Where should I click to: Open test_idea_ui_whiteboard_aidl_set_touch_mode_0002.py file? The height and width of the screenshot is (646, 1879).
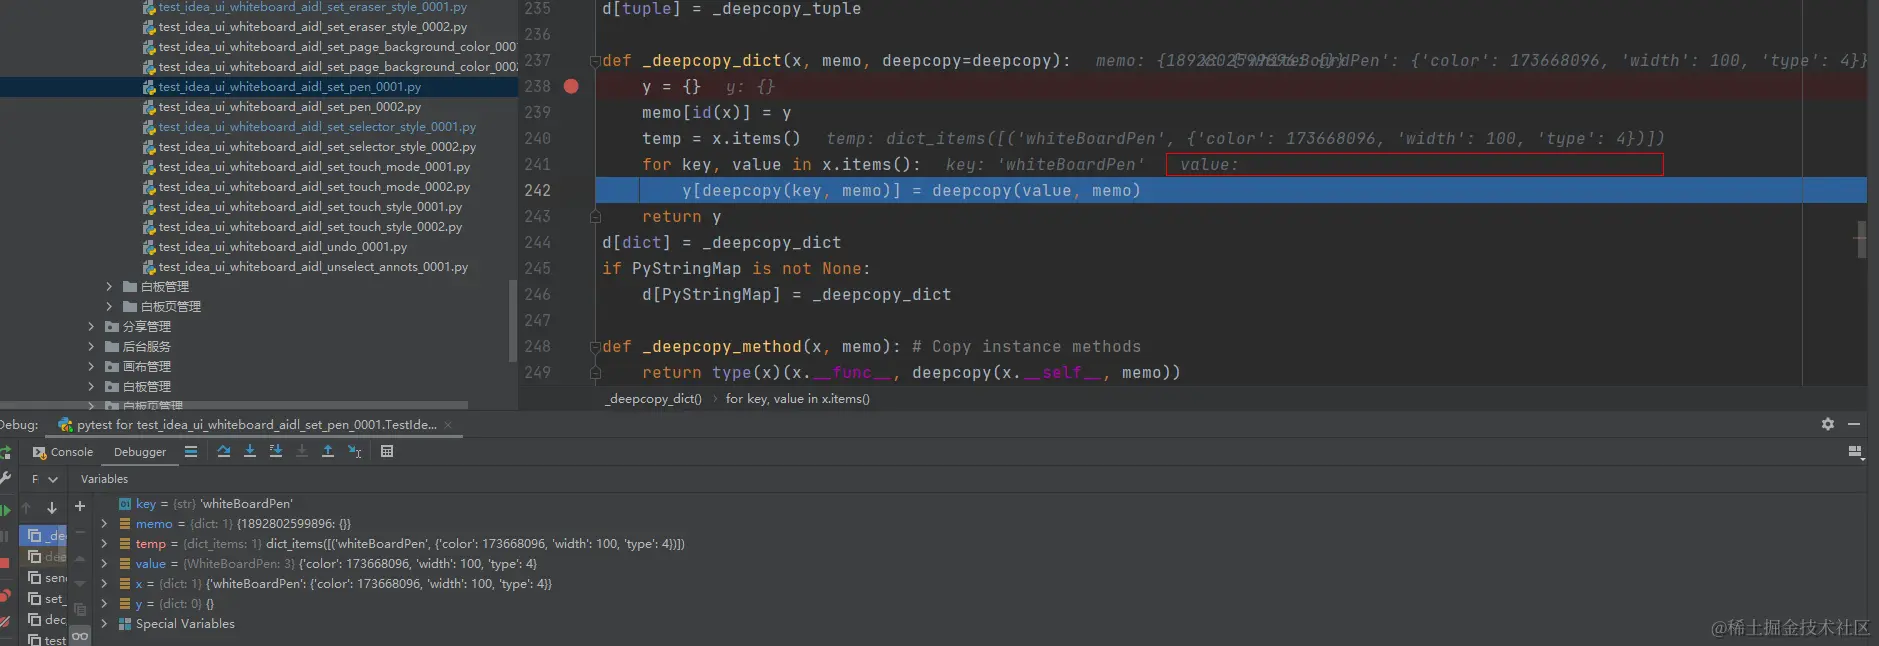click(x=313, y=187)
